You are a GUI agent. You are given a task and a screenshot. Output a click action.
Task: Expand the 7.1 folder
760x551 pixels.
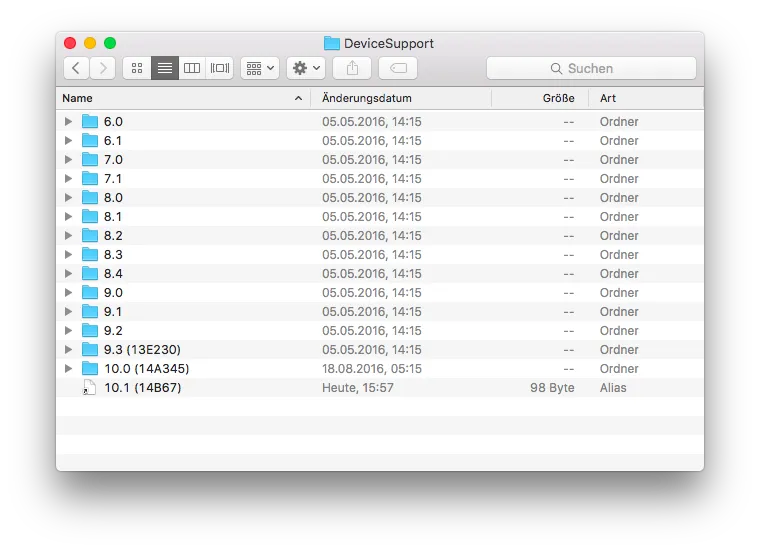pos(68,178)
